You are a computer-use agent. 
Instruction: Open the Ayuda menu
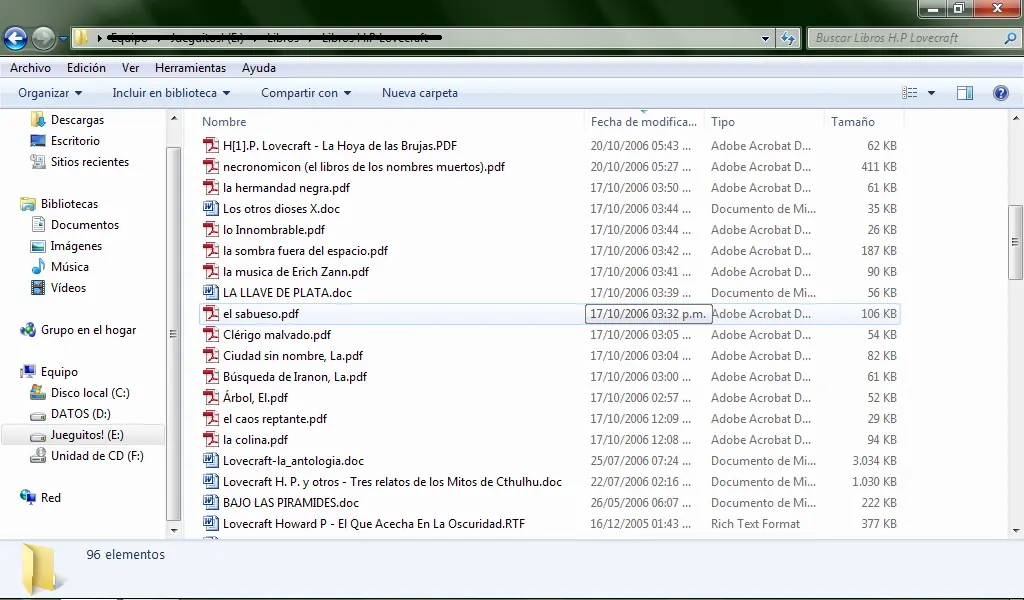coord(259,68)
